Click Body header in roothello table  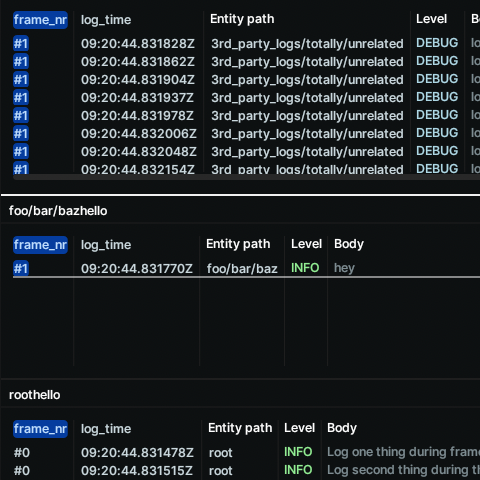click(342, 428)
